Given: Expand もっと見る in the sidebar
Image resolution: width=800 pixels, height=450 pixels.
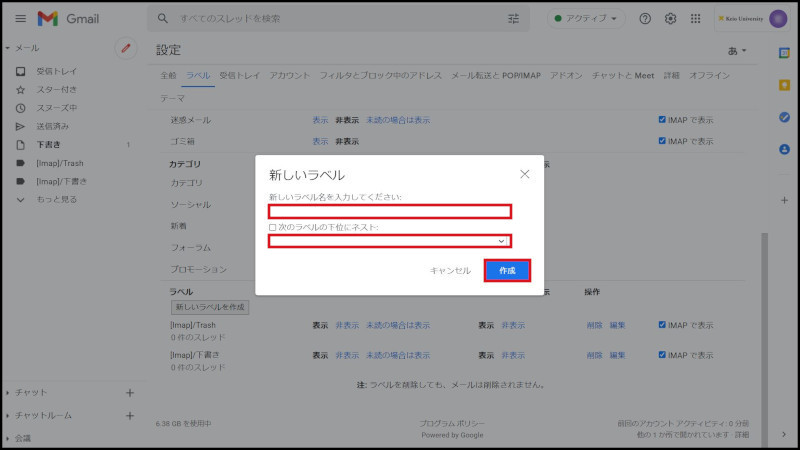Looking at the screenshot, I should pyautogui.click(x=56, y=199).
